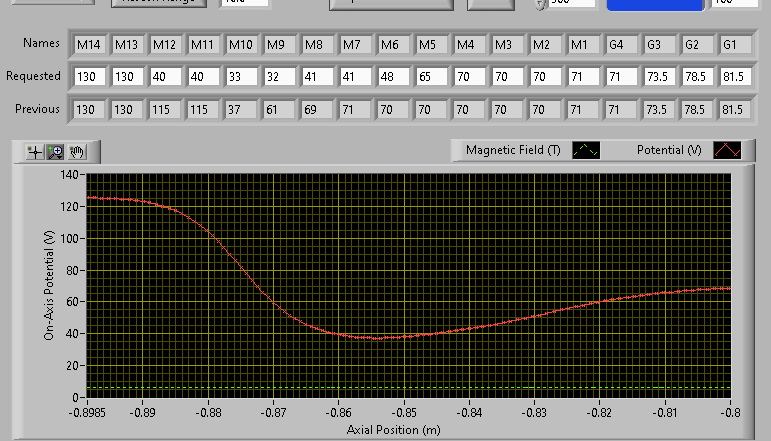The image size is (771, 441).
Task: Click Previous value 115 under M12
Action: (x=166, y=109)
